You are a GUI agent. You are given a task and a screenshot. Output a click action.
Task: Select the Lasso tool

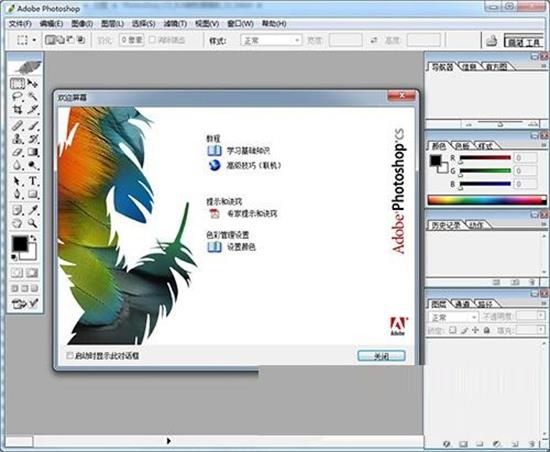[x=17, y=96]
